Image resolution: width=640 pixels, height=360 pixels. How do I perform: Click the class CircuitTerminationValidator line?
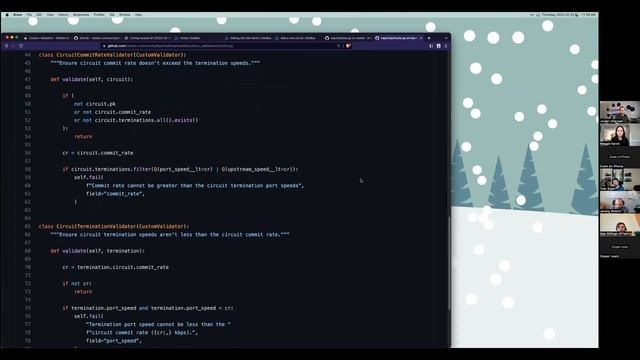pyautogui.click(x=114, y=226)
